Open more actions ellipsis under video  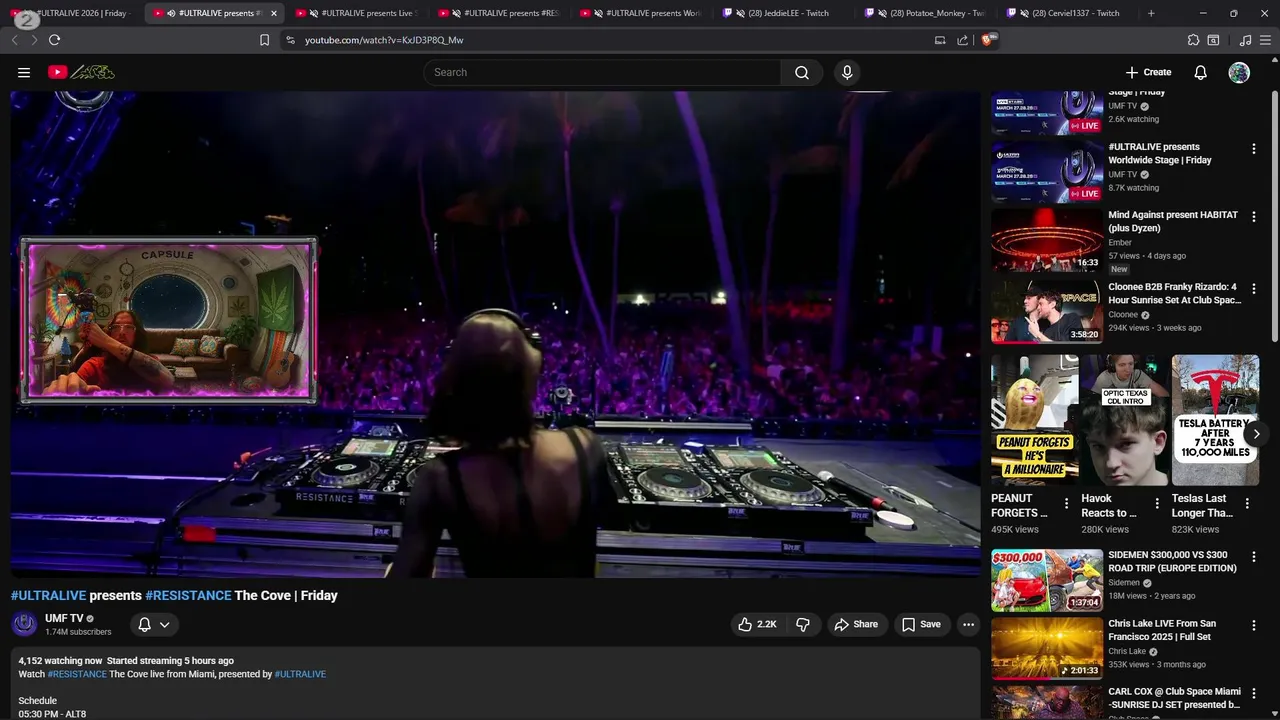click(x=968, y=624)
